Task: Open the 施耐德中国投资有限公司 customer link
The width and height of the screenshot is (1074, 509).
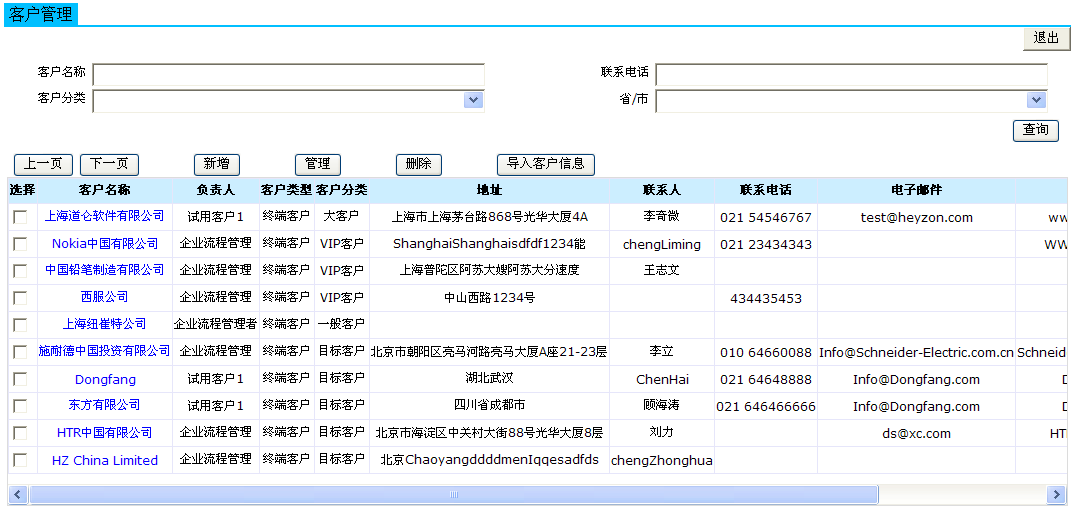Action: [x=105, y=351]
